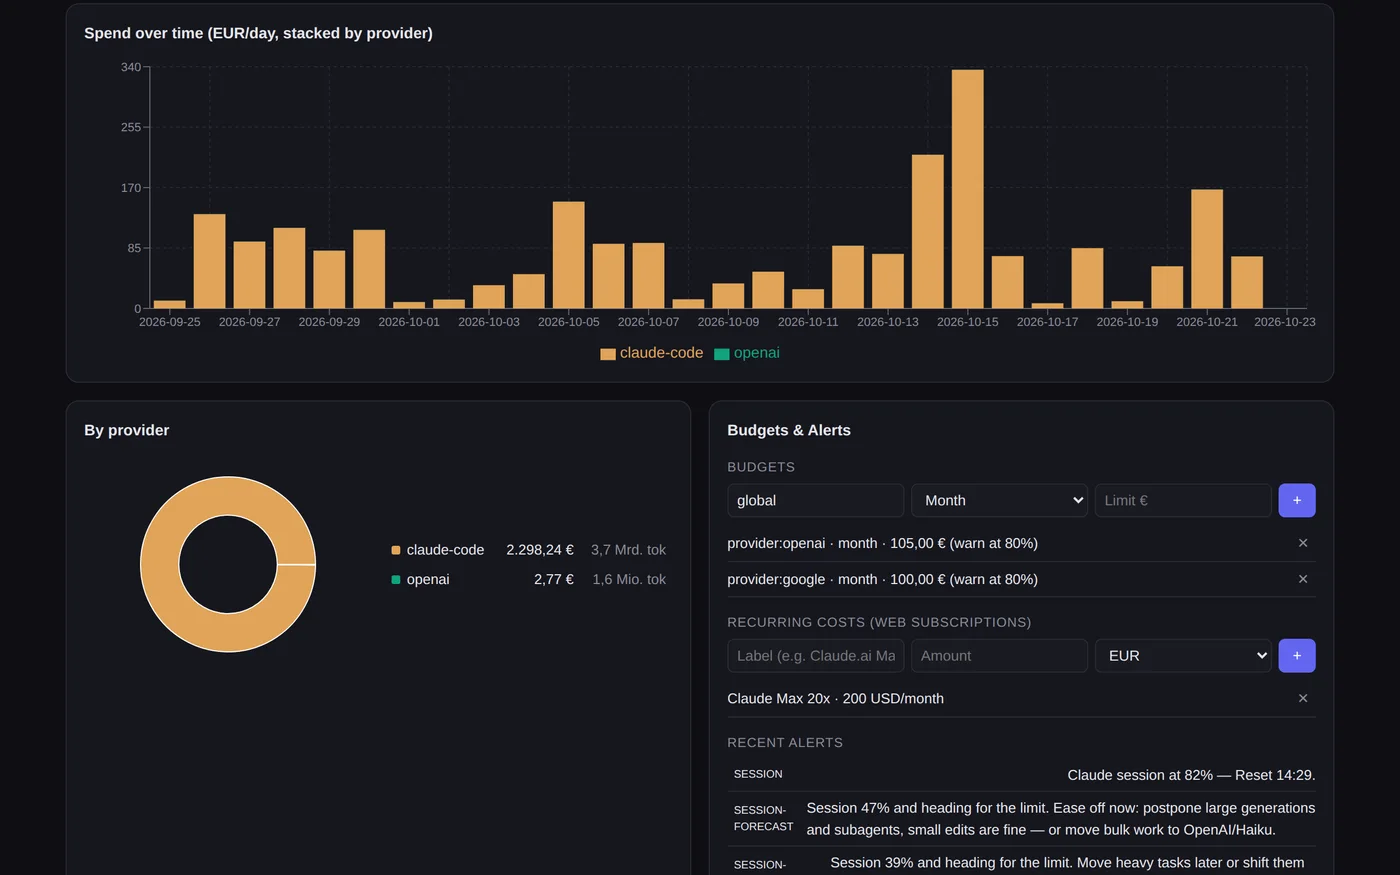Open the Month period dropdown
This screenshot has width=1400, height=875.
tap(999, 500)
